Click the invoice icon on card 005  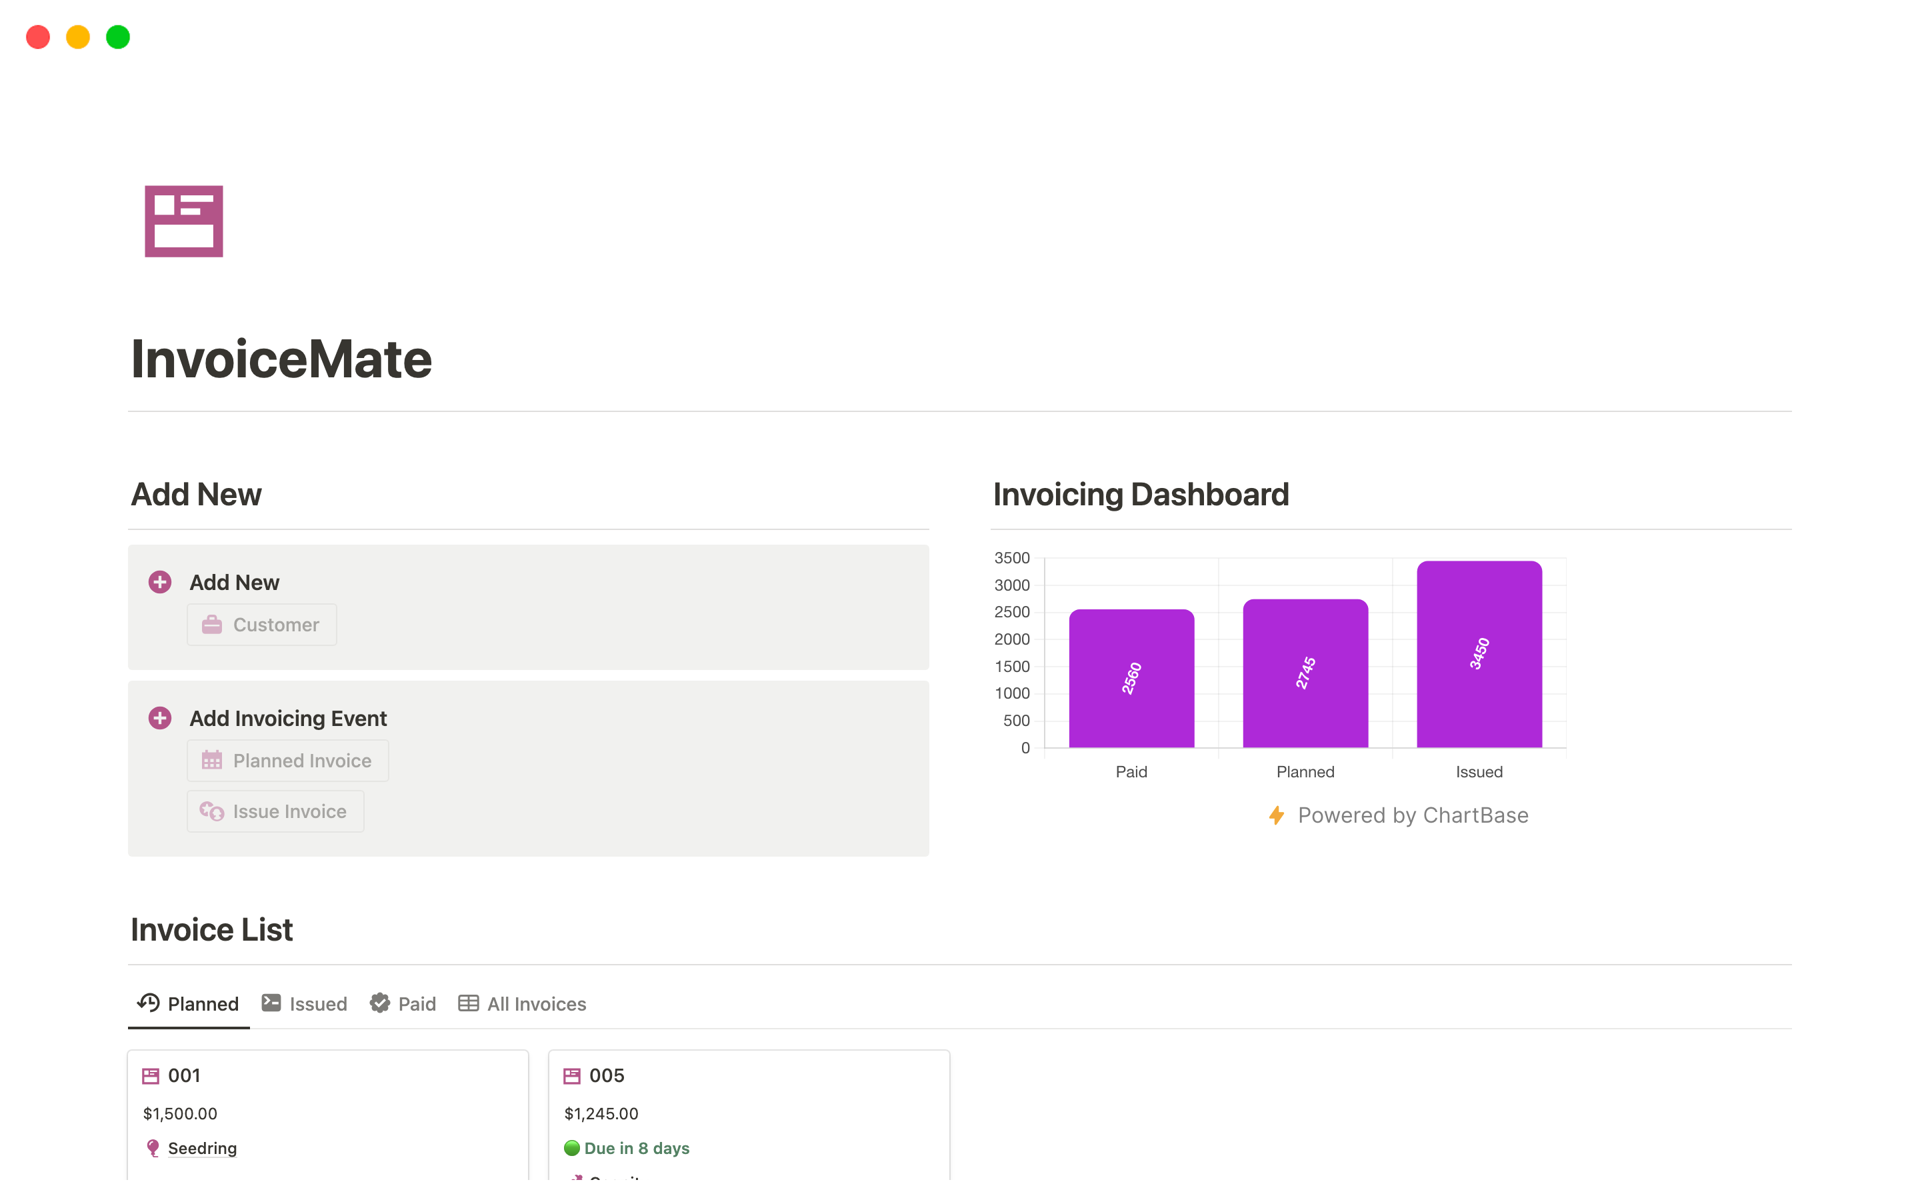pos(572,1076)
